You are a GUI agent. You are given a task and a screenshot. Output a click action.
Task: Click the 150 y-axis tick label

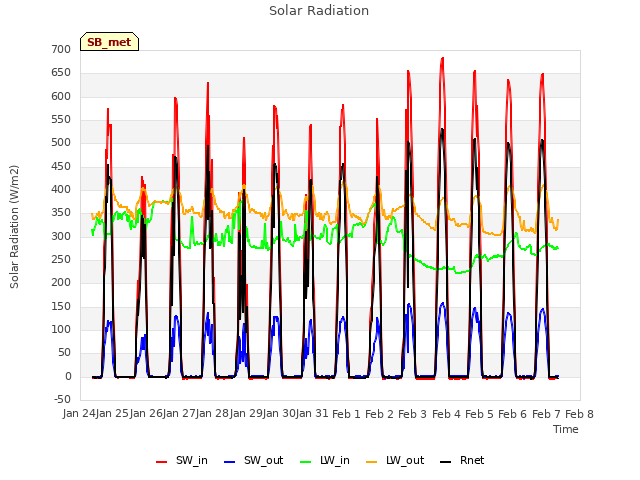coord(61,306)
